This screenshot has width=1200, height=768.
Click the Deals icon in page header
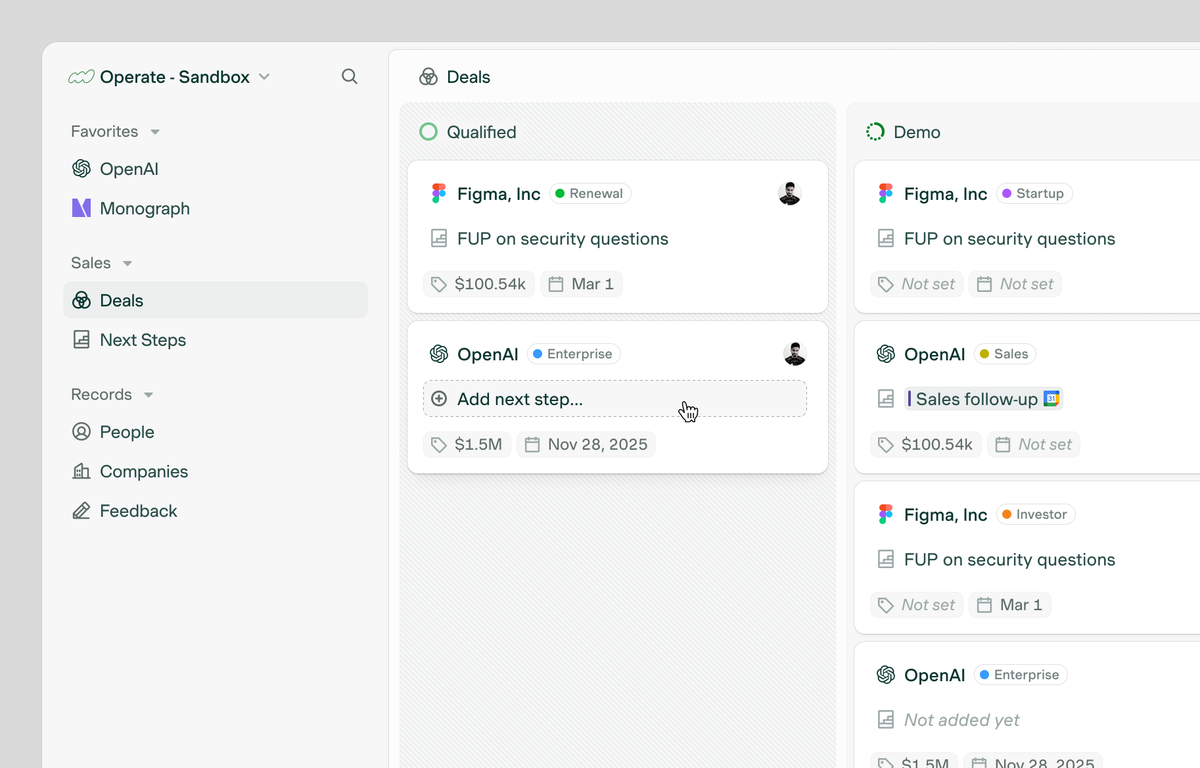click(428, 77)
